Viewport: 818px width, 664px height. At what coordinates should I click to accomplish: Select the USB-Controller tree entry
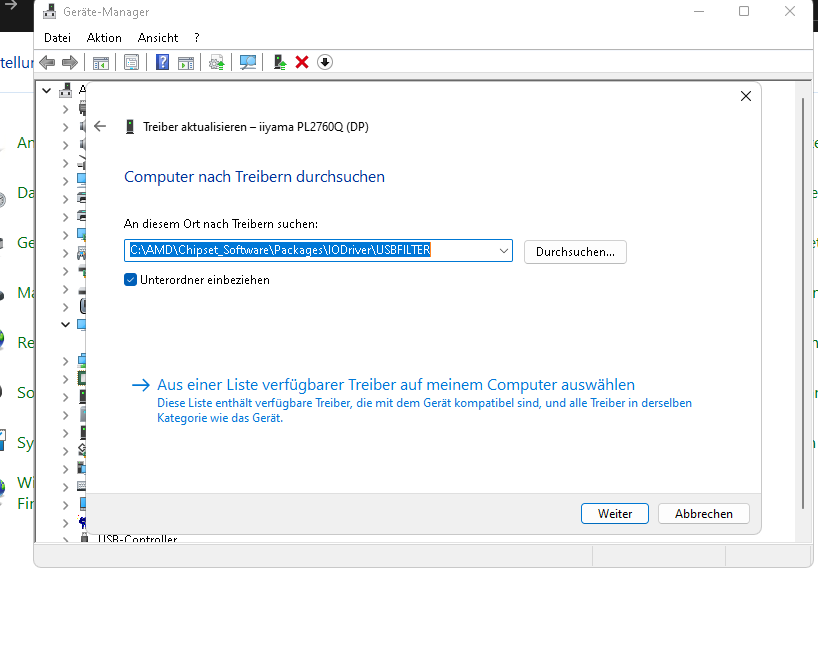[x=138, y=538]
